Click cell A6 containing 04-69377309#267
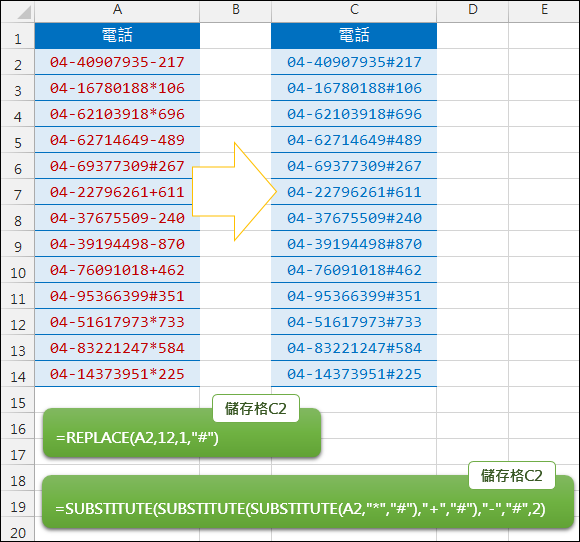This screenshot has width=580, height=542. coord(117,166)
